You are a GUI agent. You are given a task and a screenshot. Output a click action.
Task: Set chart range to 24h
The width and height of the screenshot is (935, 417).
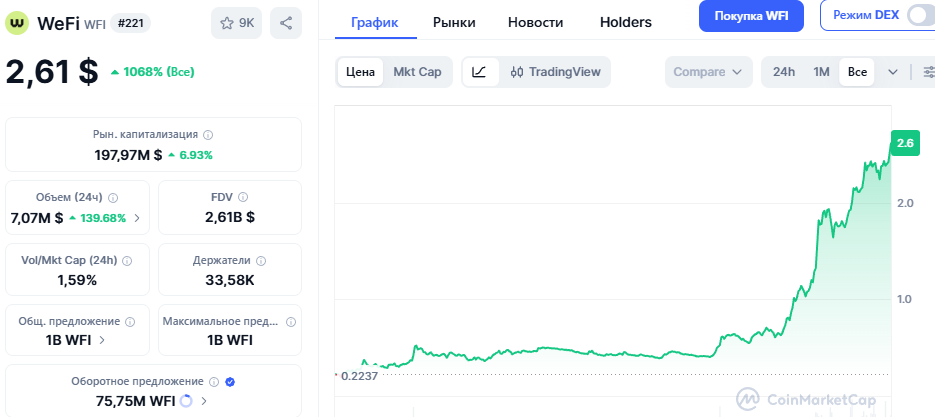(784, 72)
